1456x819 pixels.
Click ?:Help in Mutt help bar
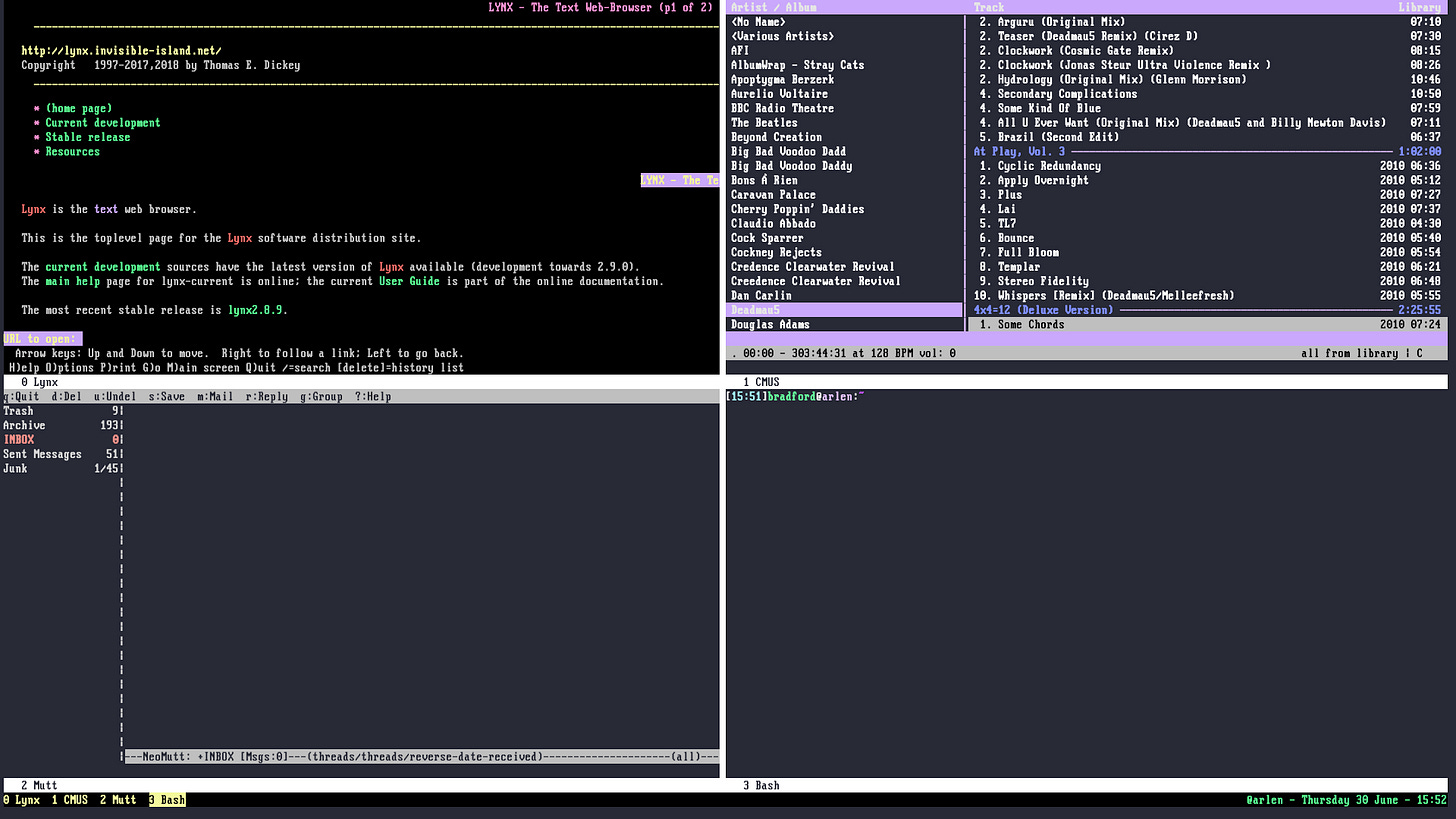373,397
